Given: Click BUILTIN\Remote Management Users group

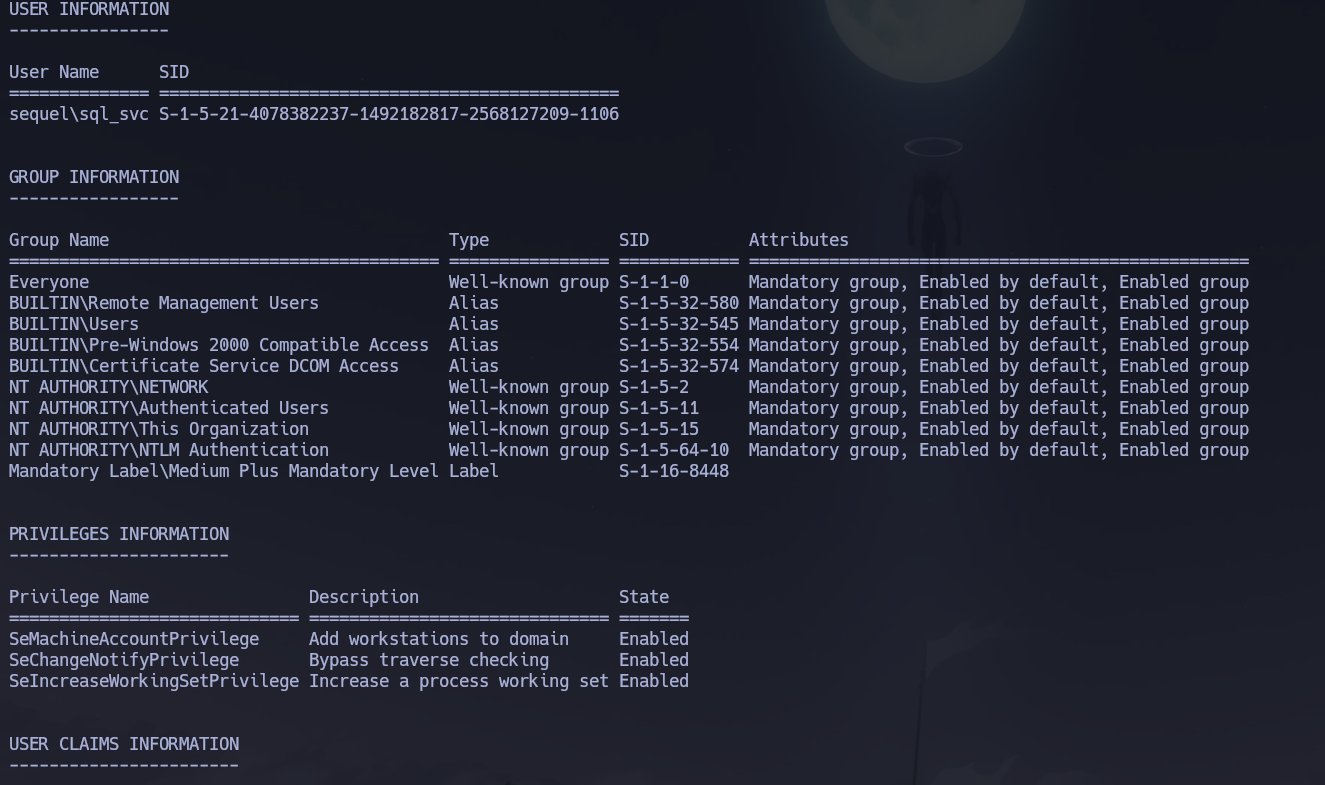Looking at the screenshot, I should click(x=163, y=303).
